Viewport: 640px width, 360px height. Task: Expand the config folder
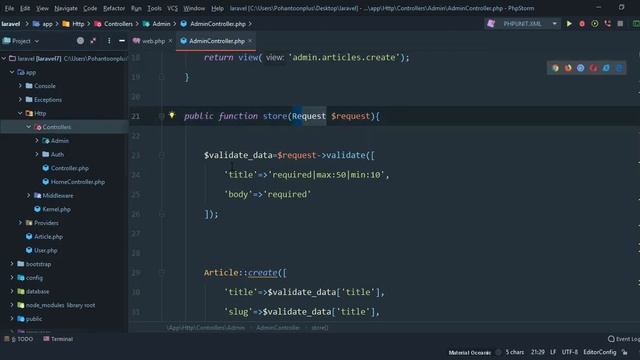pos(12,278)
